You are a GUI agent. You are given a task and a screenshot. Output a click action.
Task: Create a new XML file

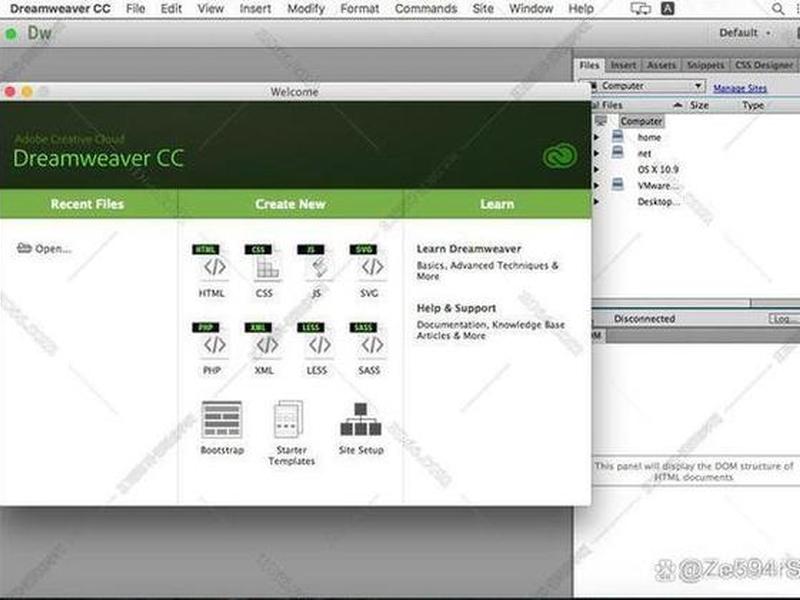pos(264,349)
